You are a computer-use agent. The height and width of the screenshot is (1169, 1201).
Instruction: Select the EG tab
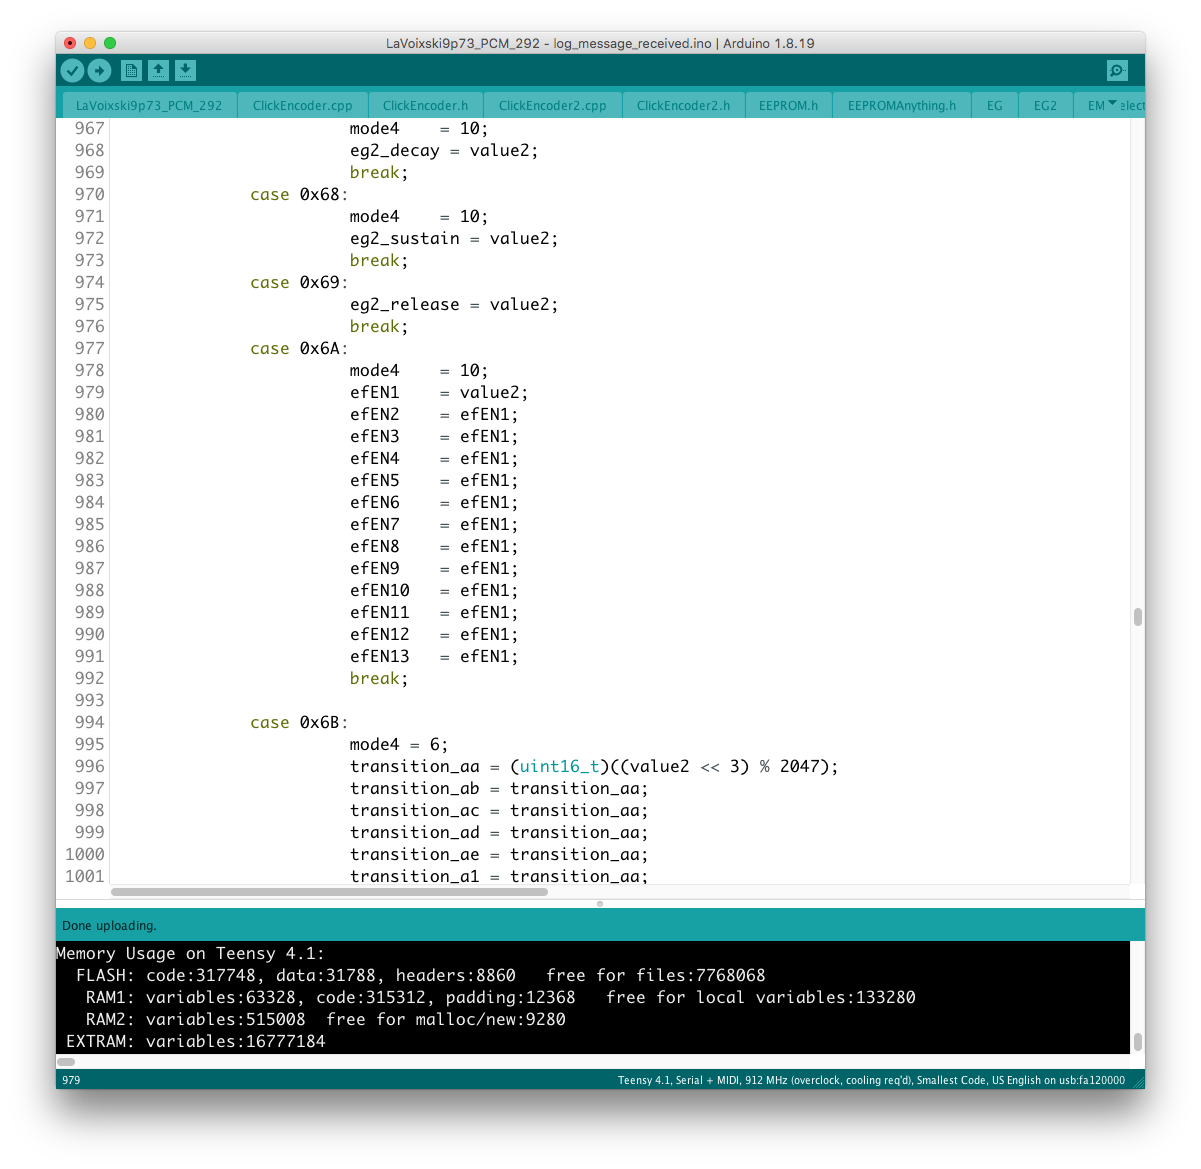(994, 105)
